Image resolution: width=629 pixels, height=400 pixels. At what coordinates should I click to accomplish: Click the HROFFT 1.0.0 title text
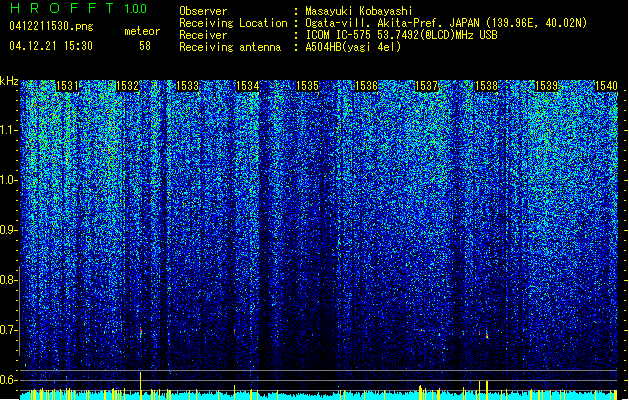78,8
